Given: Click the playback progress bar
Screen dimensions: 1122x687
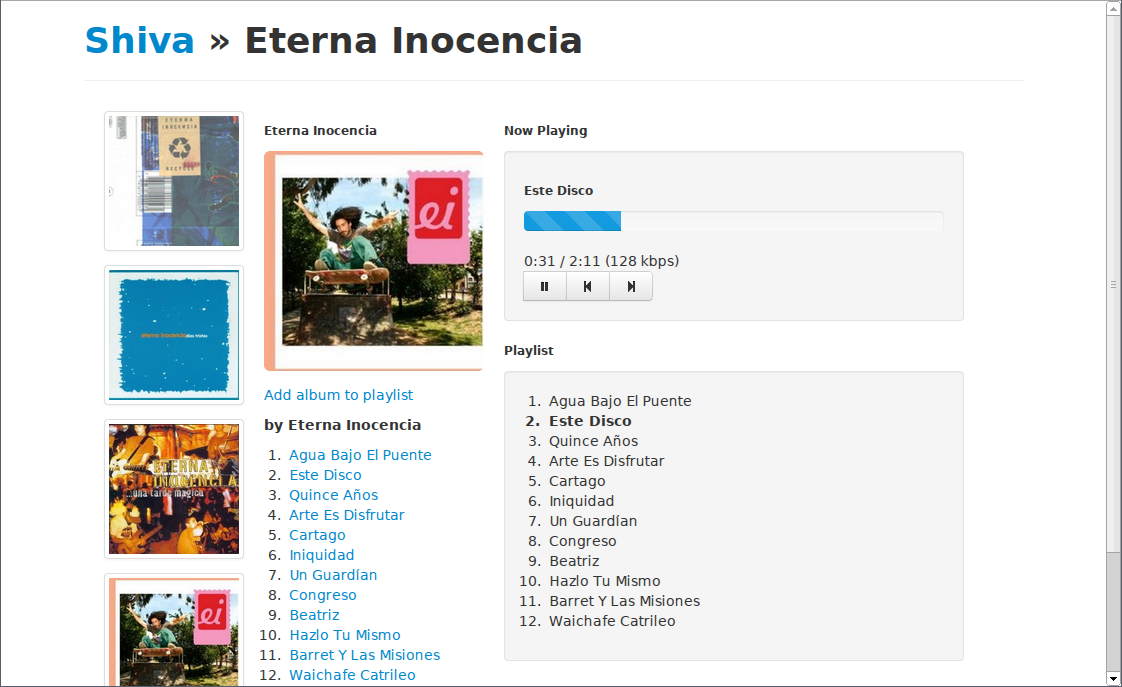Looking at the screenshot, I should (733, 221).
